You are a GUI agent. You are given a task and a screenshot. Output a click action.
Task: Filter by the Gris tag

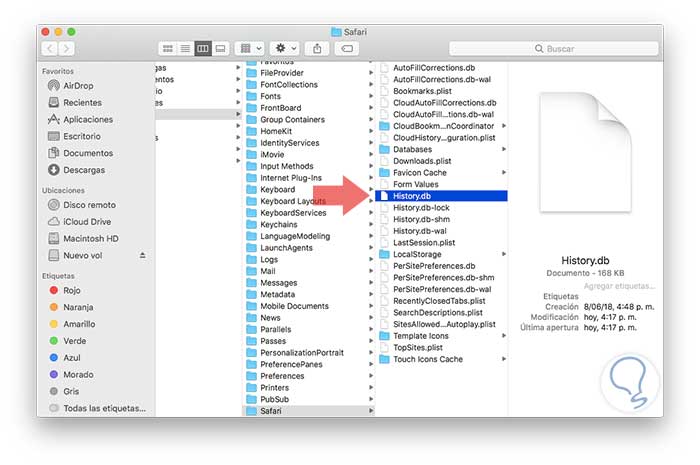click(x=71, y=391)
